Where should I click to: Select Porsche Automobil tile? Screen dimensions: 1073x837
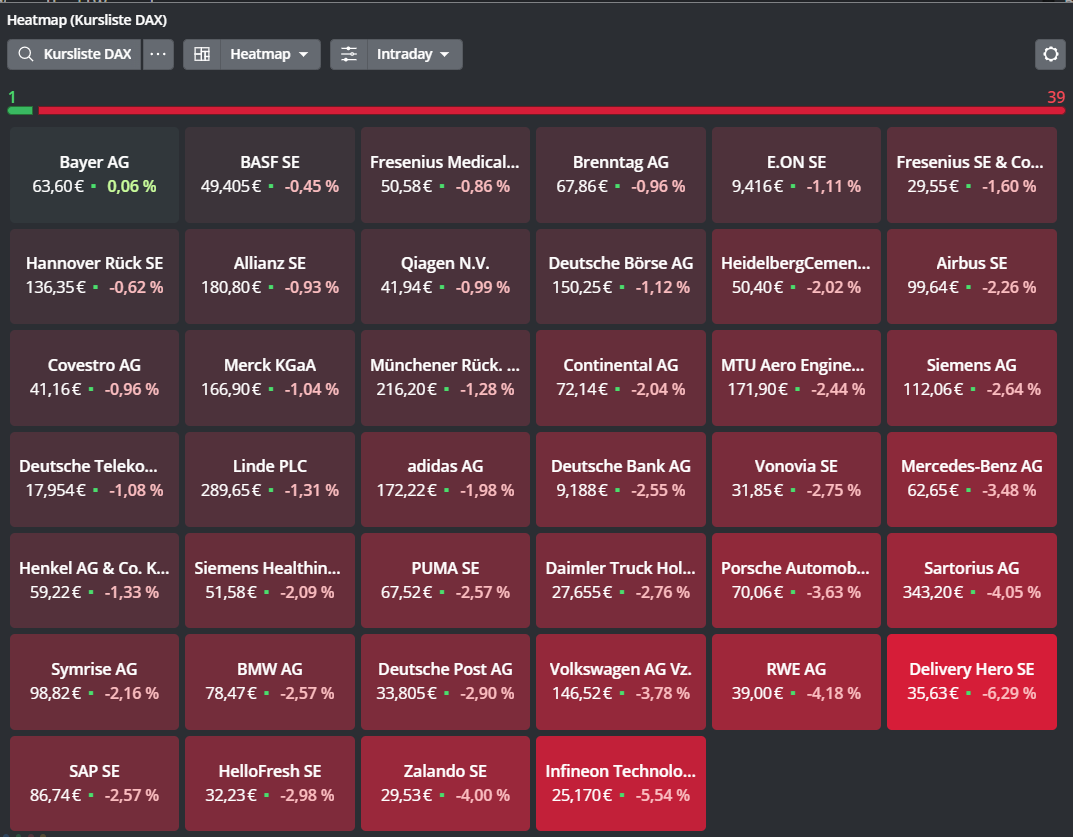(x=797, y=581)
